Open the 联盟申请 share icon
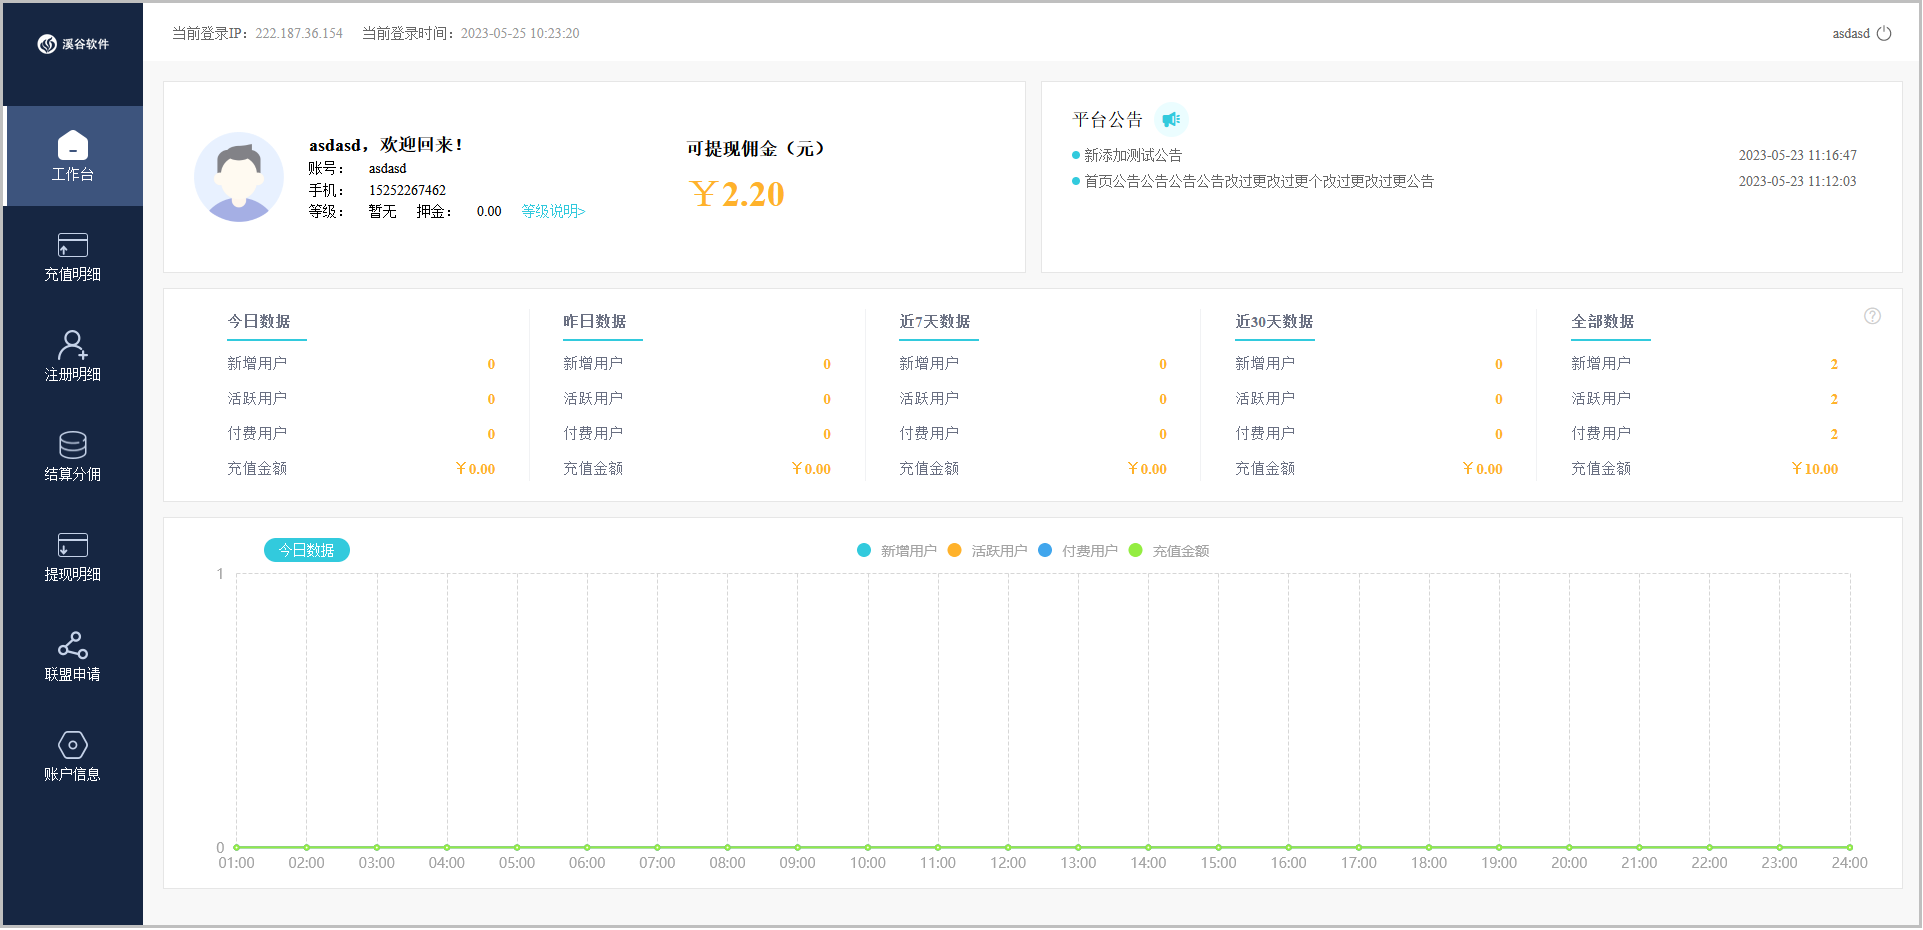1923x930 pixels. 73,645
